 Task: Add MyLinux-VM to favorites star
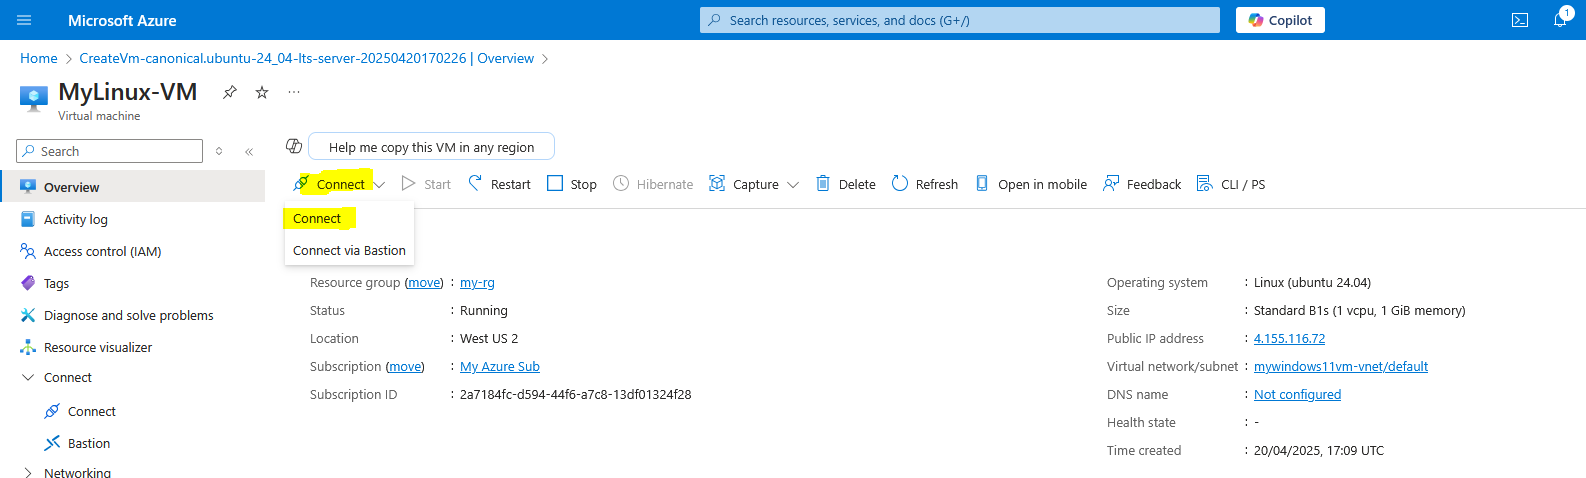(x=262, y=92)
